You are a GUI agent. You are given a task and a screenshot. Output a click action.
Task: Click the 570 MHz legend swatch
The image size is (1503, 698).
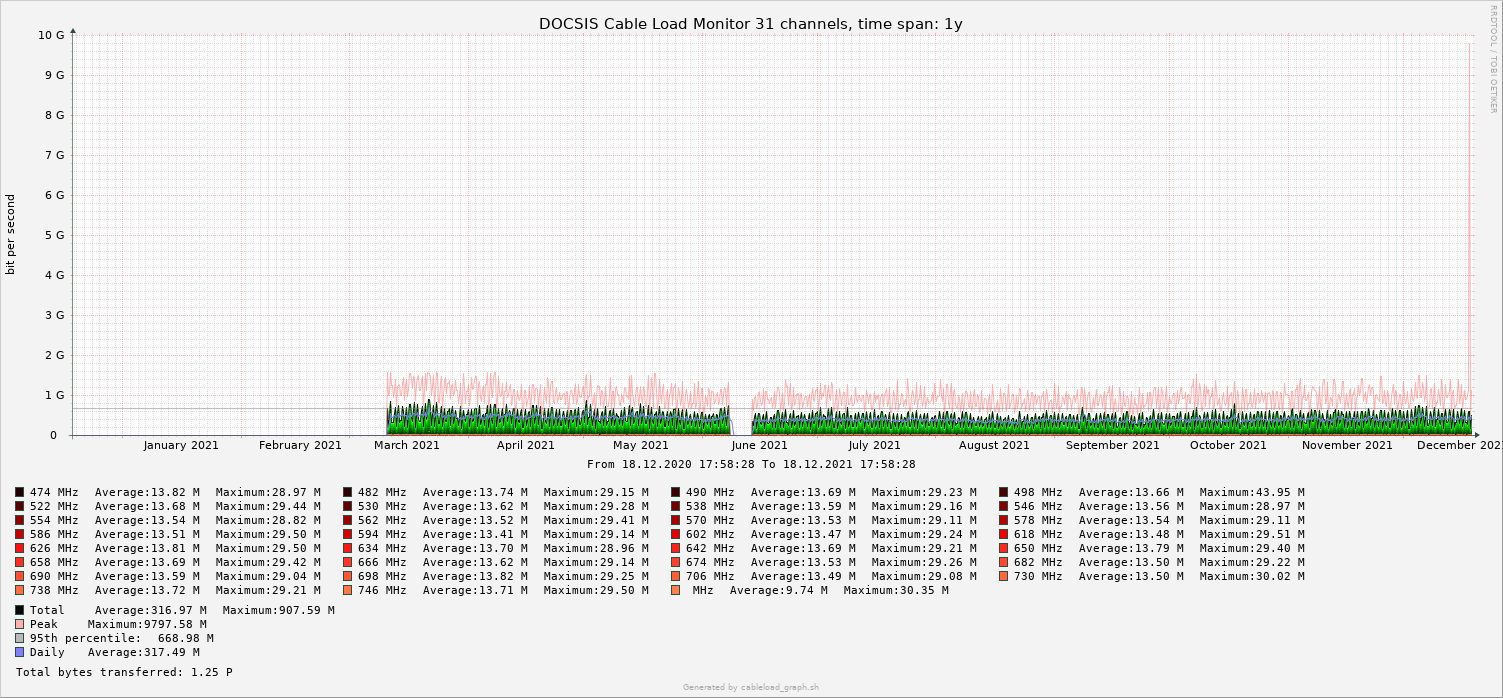pos(676,520)
